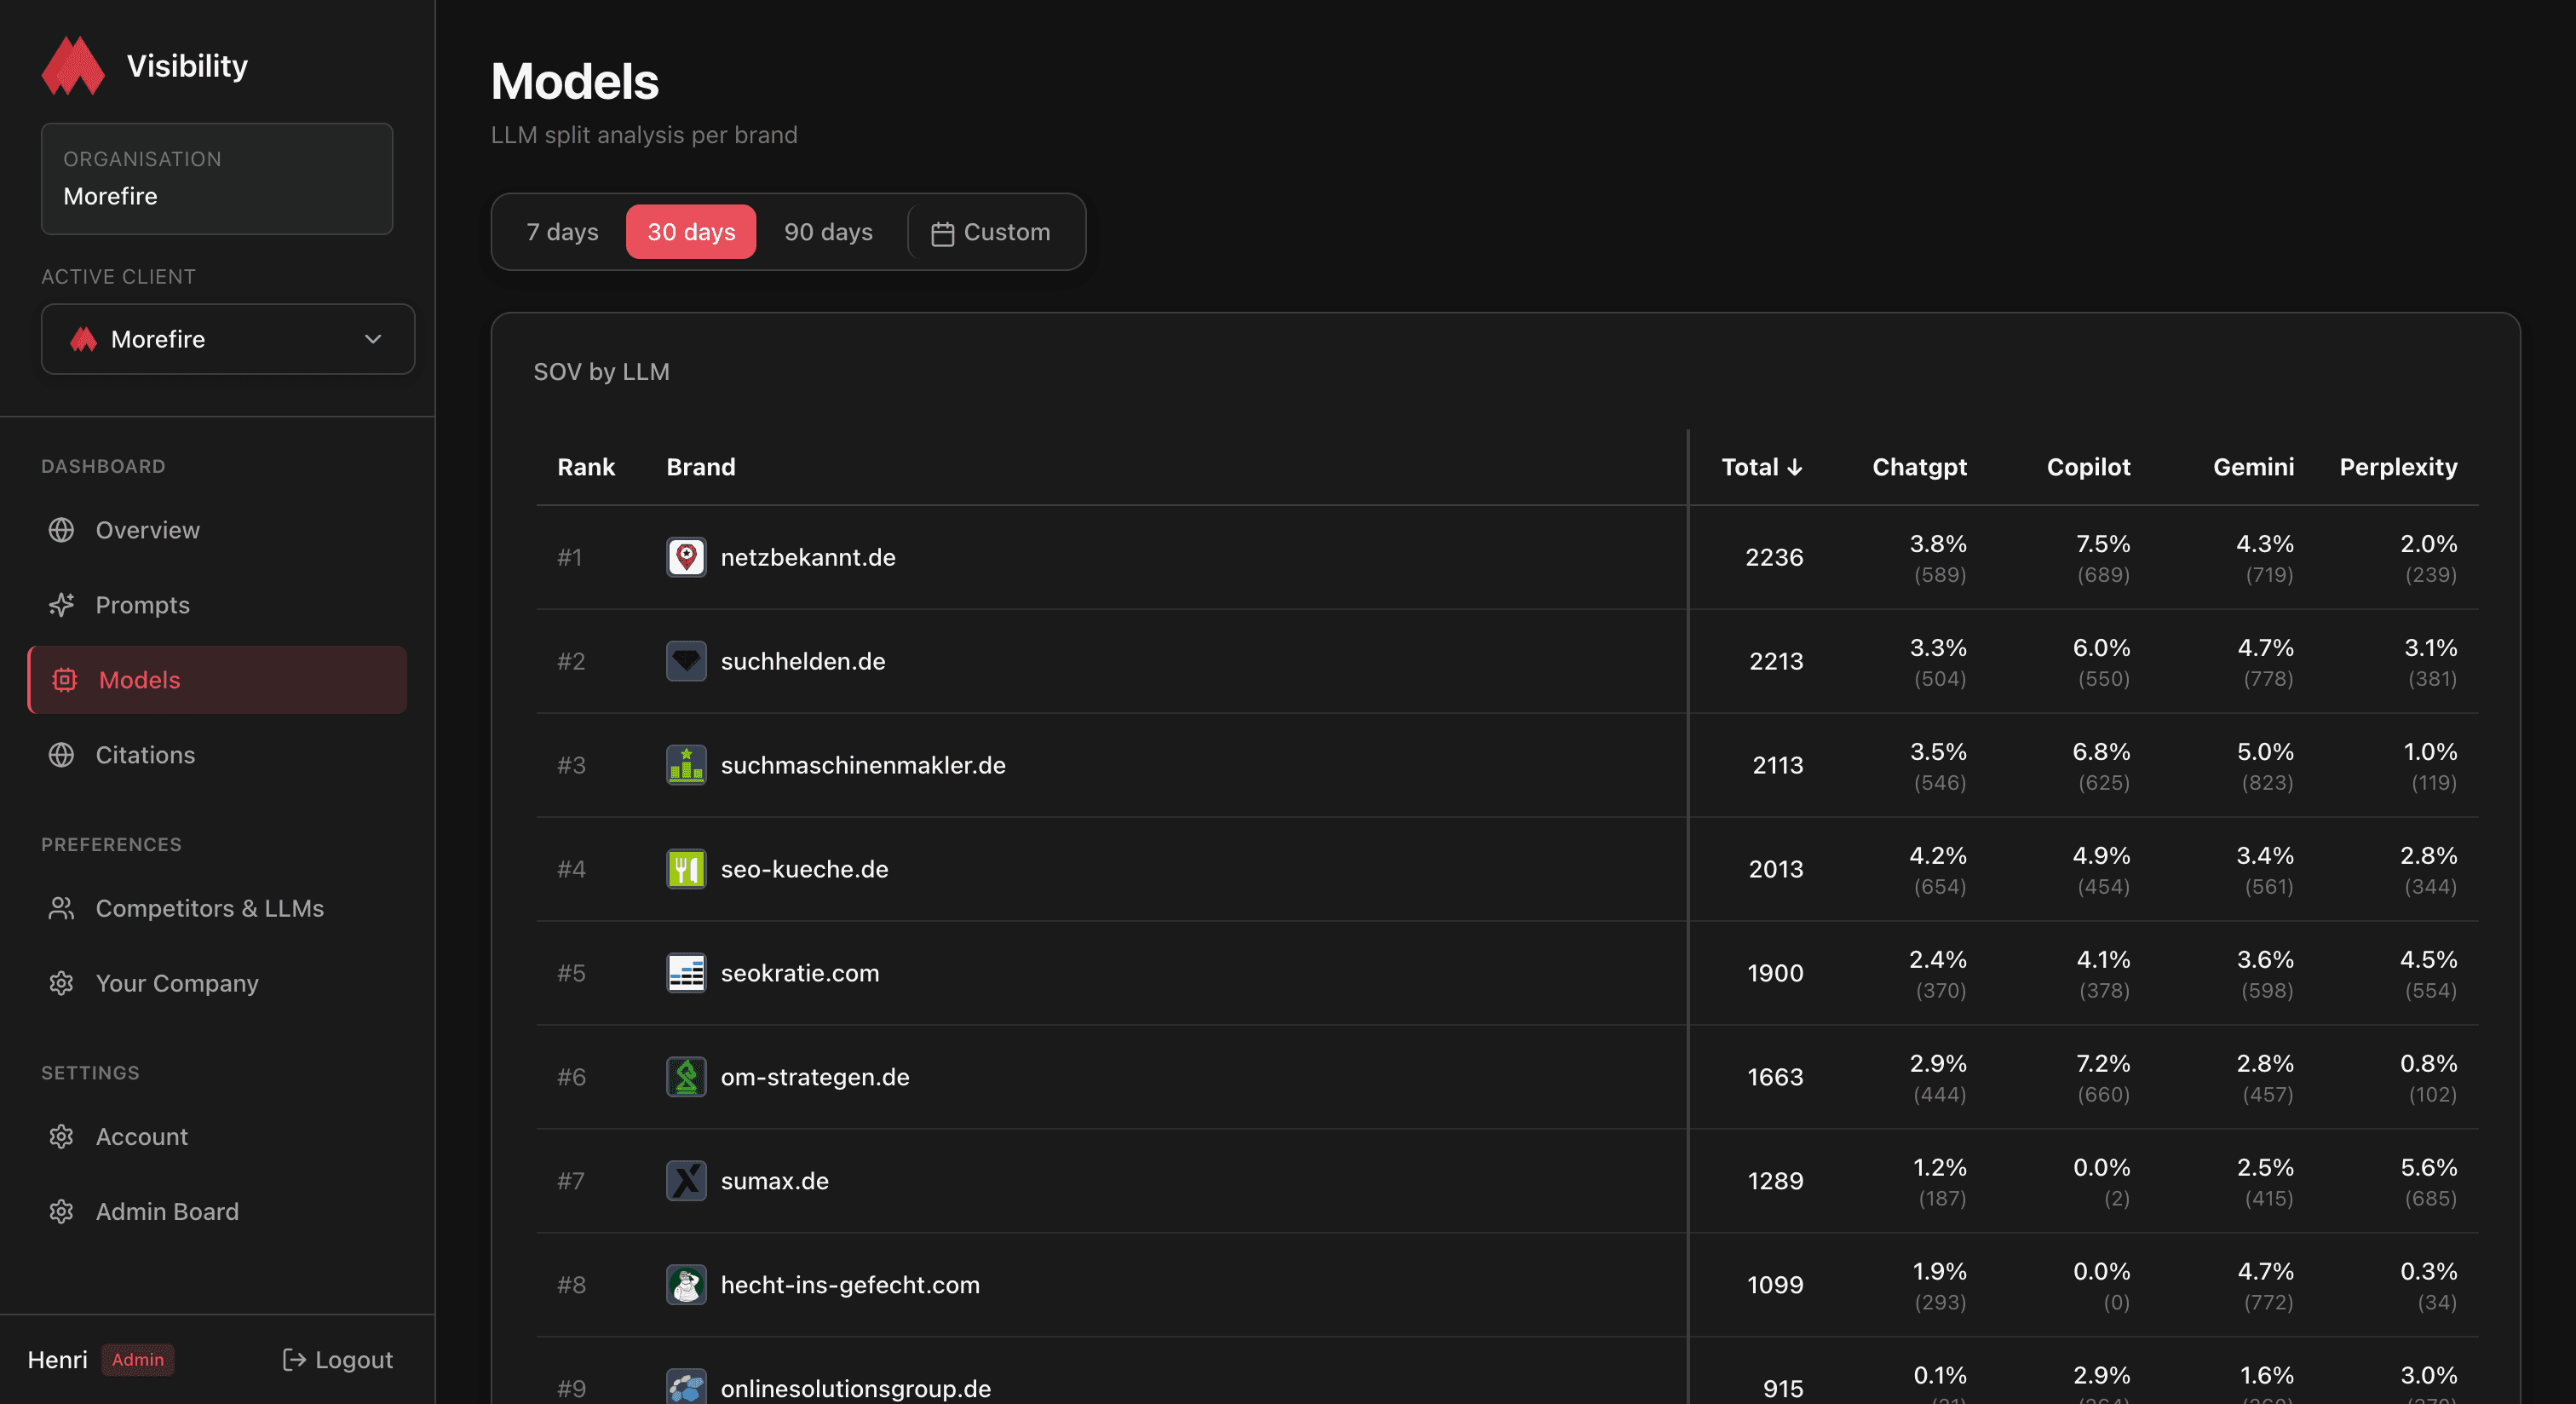Open Competitors & LLMs people icon
2576x1404 pixels.
pos(61,908)
